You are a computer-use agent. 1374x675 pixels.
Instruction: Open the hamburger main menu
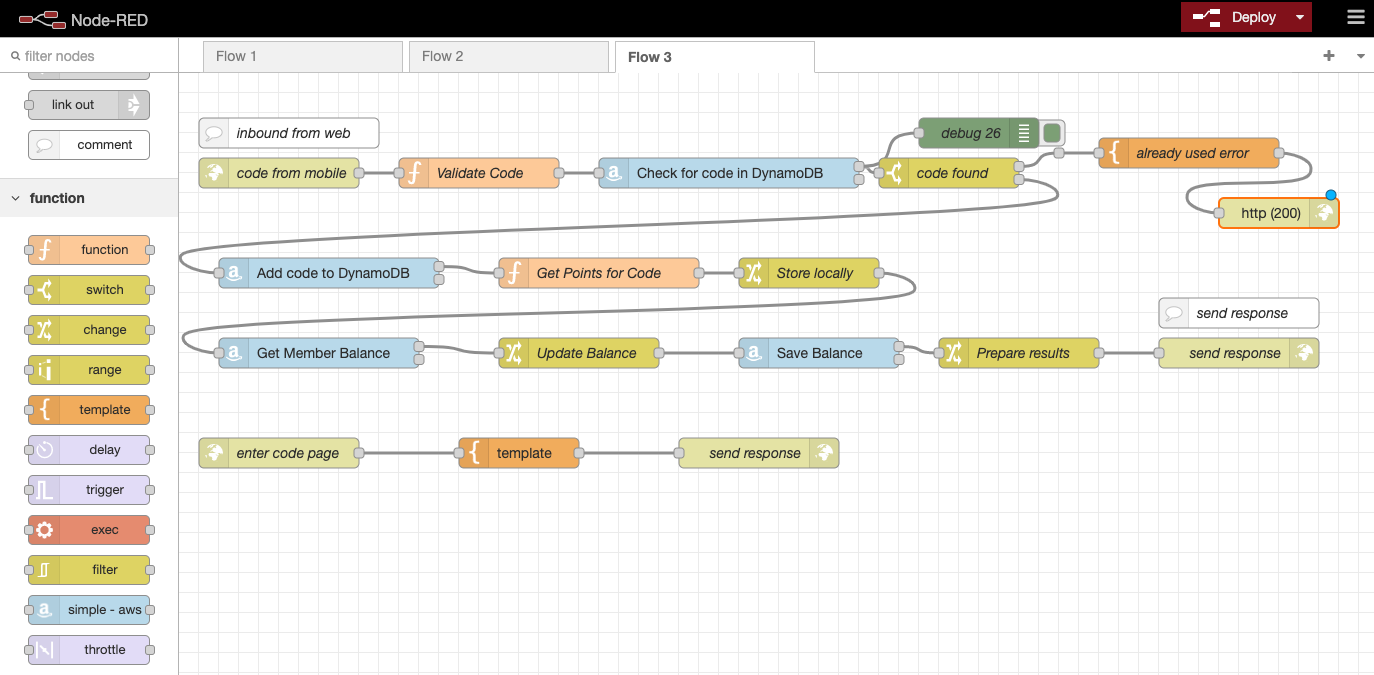click(x=1355, y=17)
